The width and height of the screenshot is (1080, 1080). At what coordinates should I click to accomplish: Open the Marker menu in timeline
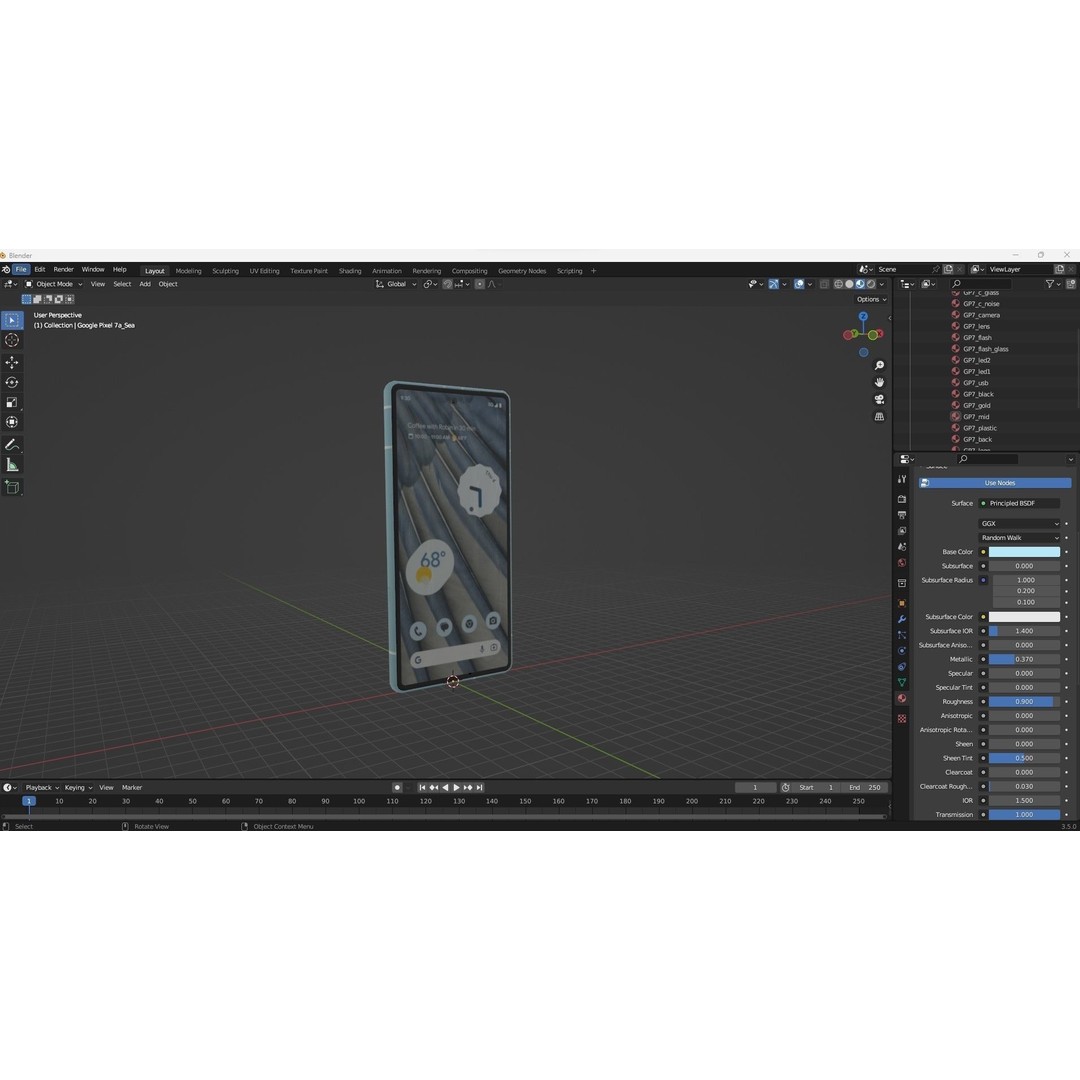[x=132, y=787]
